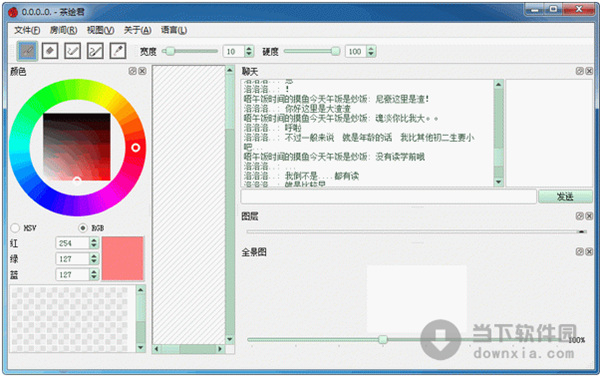This screenshot has height=377, width=600.
Task: Click the 发送 send button
Action: (565, 197)
